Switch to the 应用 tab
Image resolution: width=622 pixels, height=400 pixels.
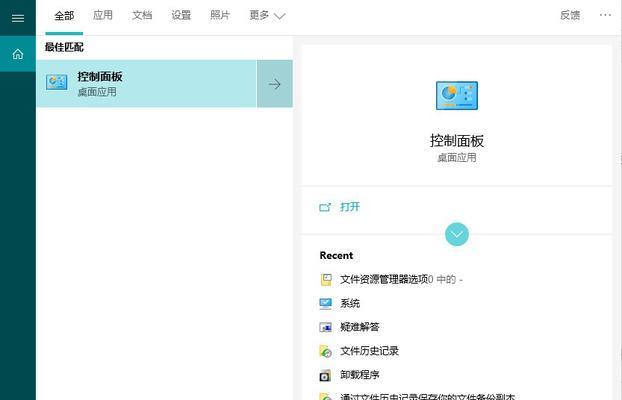pos(103,15)
